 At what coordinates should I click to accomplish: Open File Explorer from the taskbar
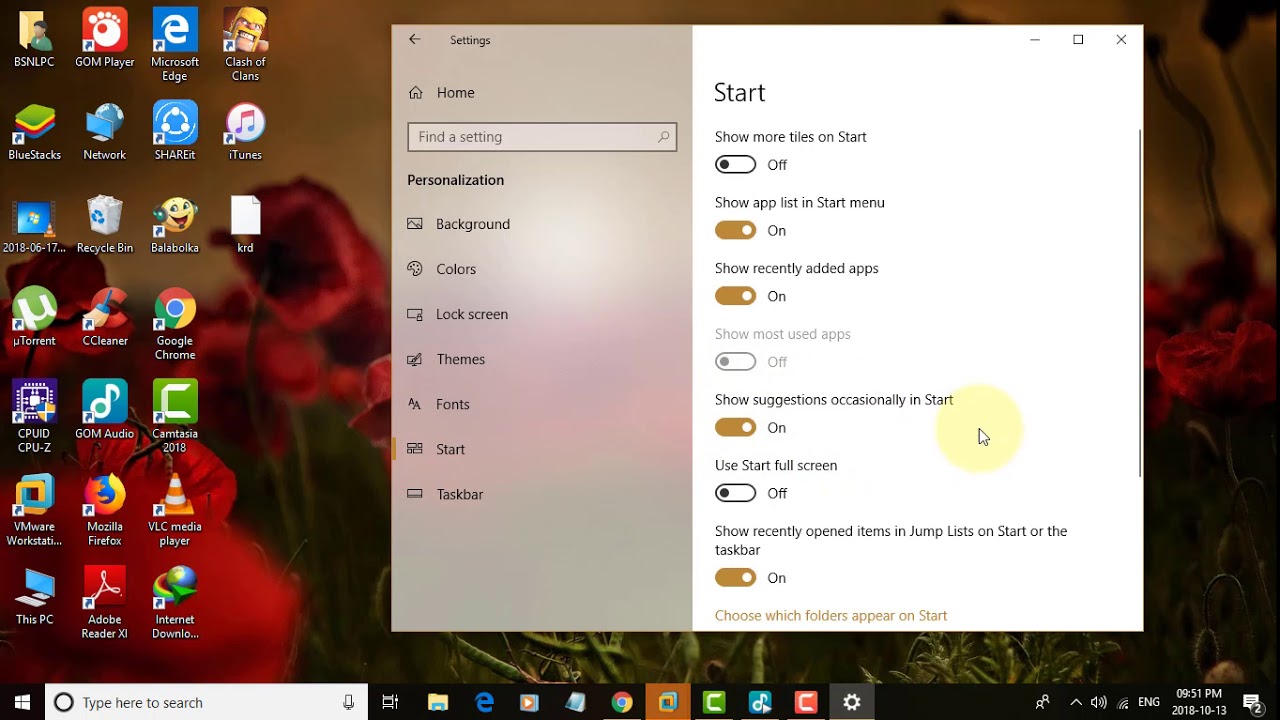tap(438, 703)
